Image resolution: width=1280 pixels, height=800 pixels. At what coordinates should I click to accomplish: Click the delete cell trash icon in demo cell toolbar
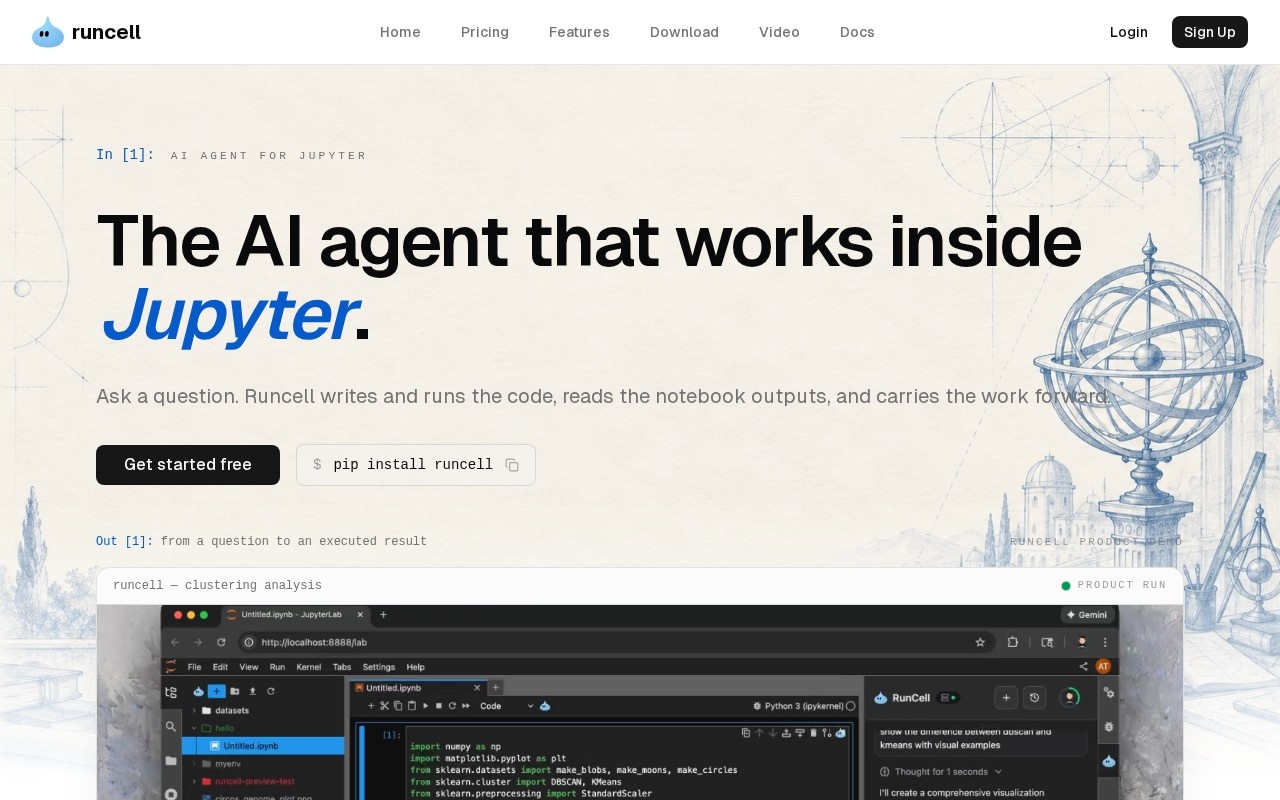tap(813, 732)
